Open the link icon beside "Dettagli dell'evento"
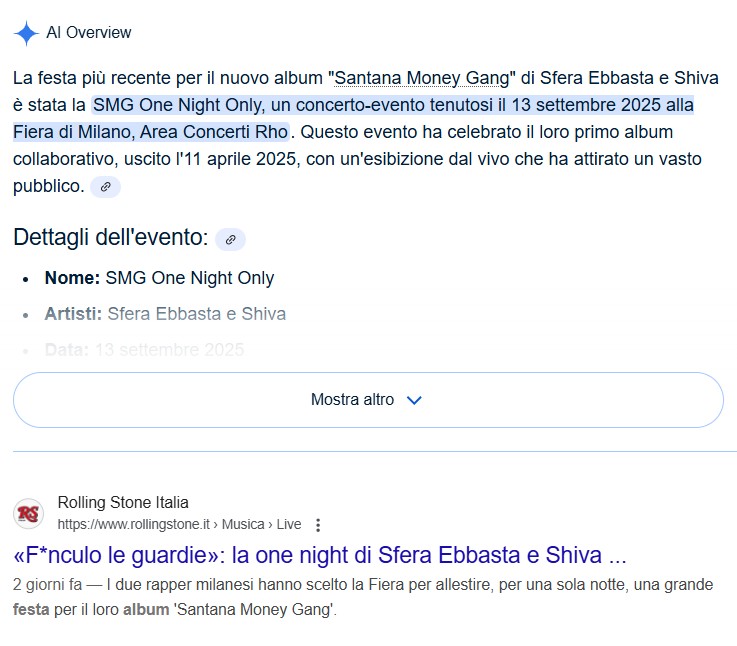Image resolution: width=737 pixels, height=646 pixels. (230, 239)
